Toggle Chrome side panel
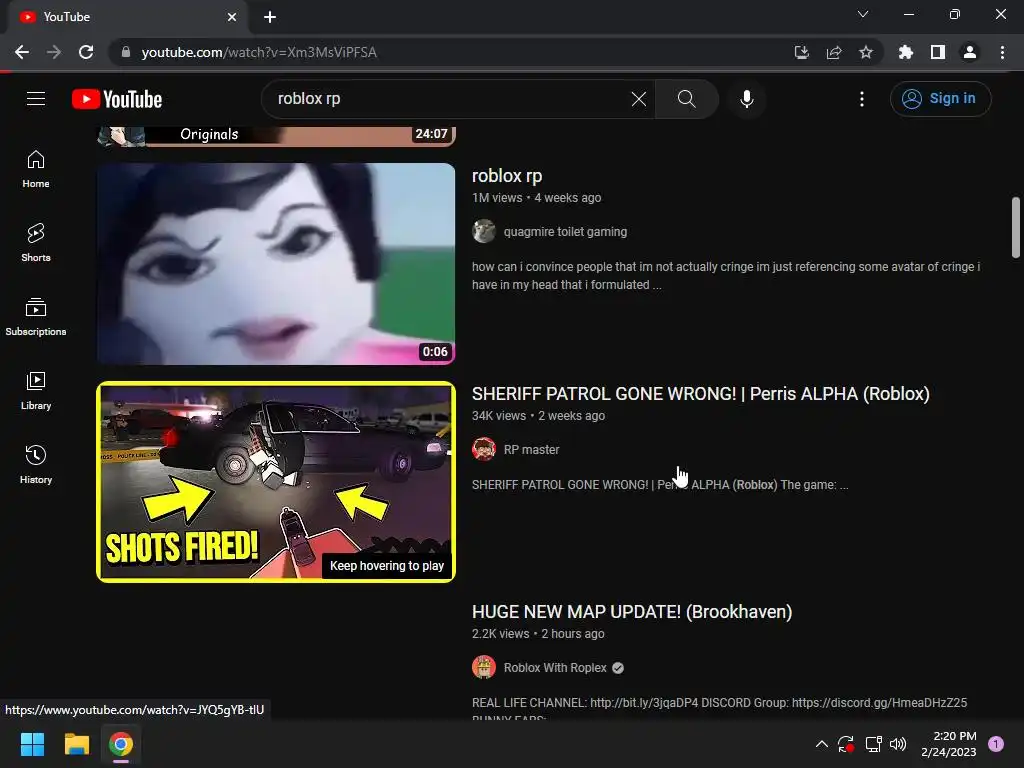 [x=938, y=52]
